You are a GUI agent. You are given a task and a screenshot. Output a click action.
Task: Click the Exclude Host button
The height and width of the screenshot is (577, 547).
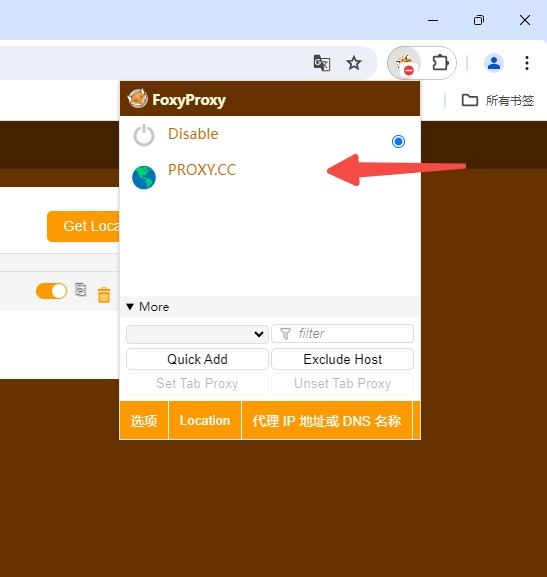click(342, 359)
